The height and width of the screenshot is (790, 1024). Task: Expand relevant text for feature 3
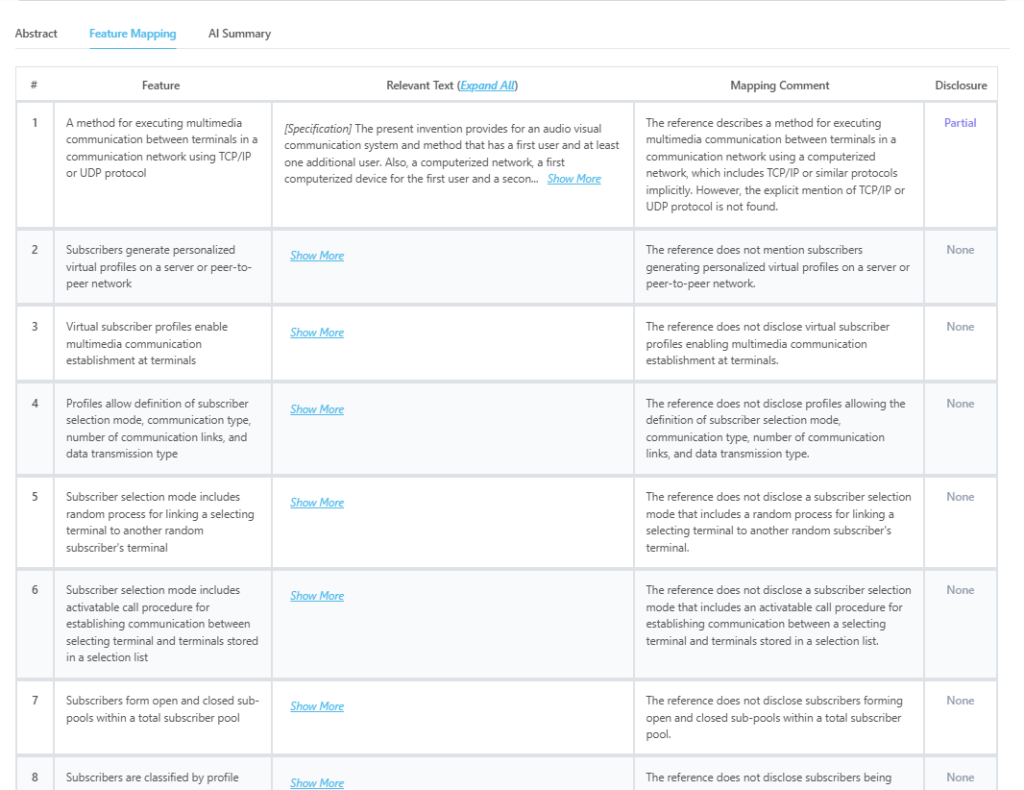317,333
